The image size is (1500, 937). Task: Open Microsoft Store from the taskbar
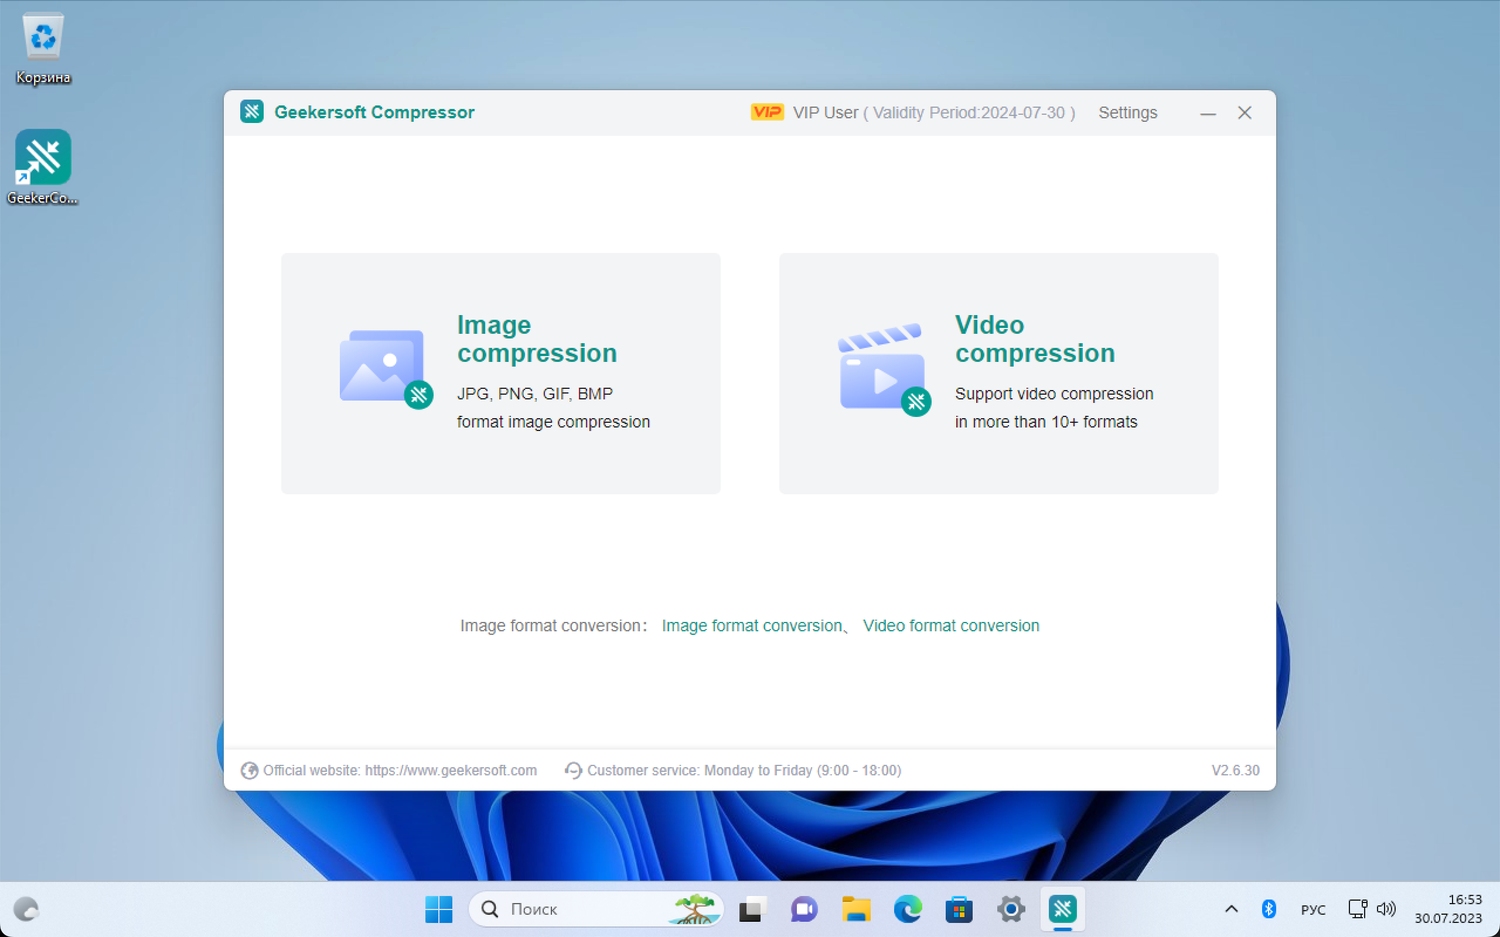[960, 909]
